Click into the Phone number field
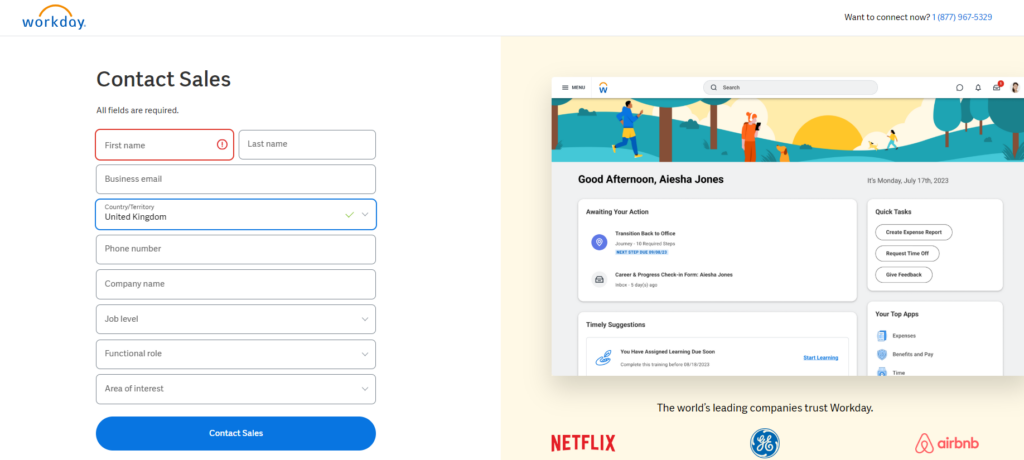The width and height of the screenshot is (1024, 460). pyautogui.click(x=236, y=249)
